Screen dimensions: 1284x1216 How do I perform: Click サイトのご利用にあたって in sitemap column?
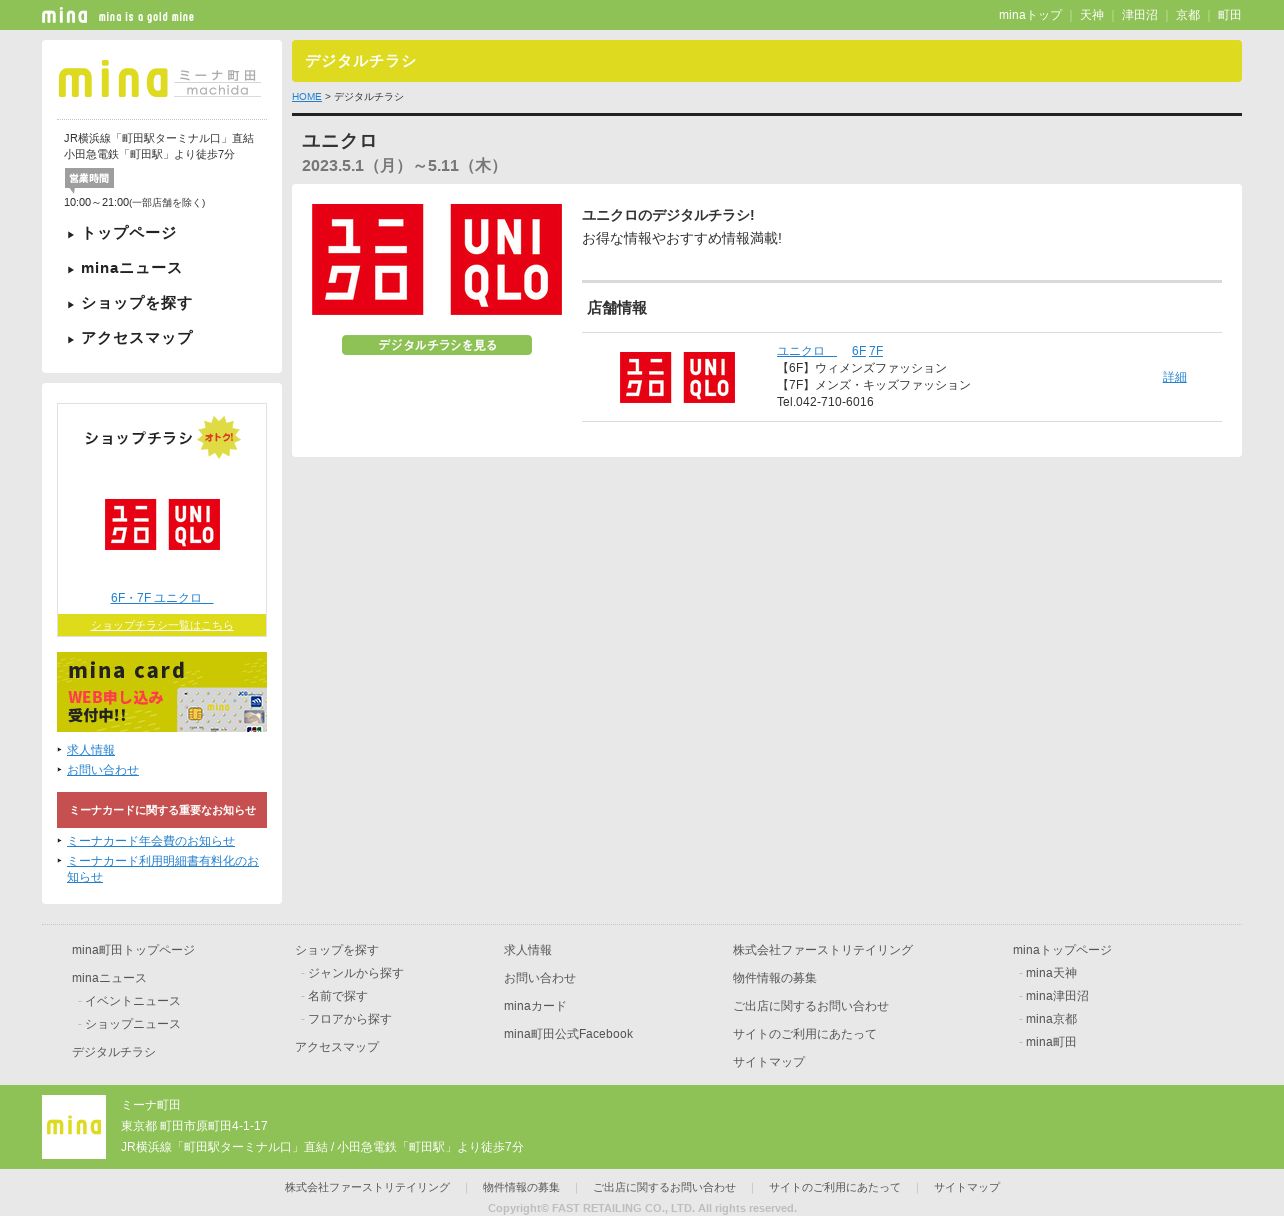(x=805, y=1034)
